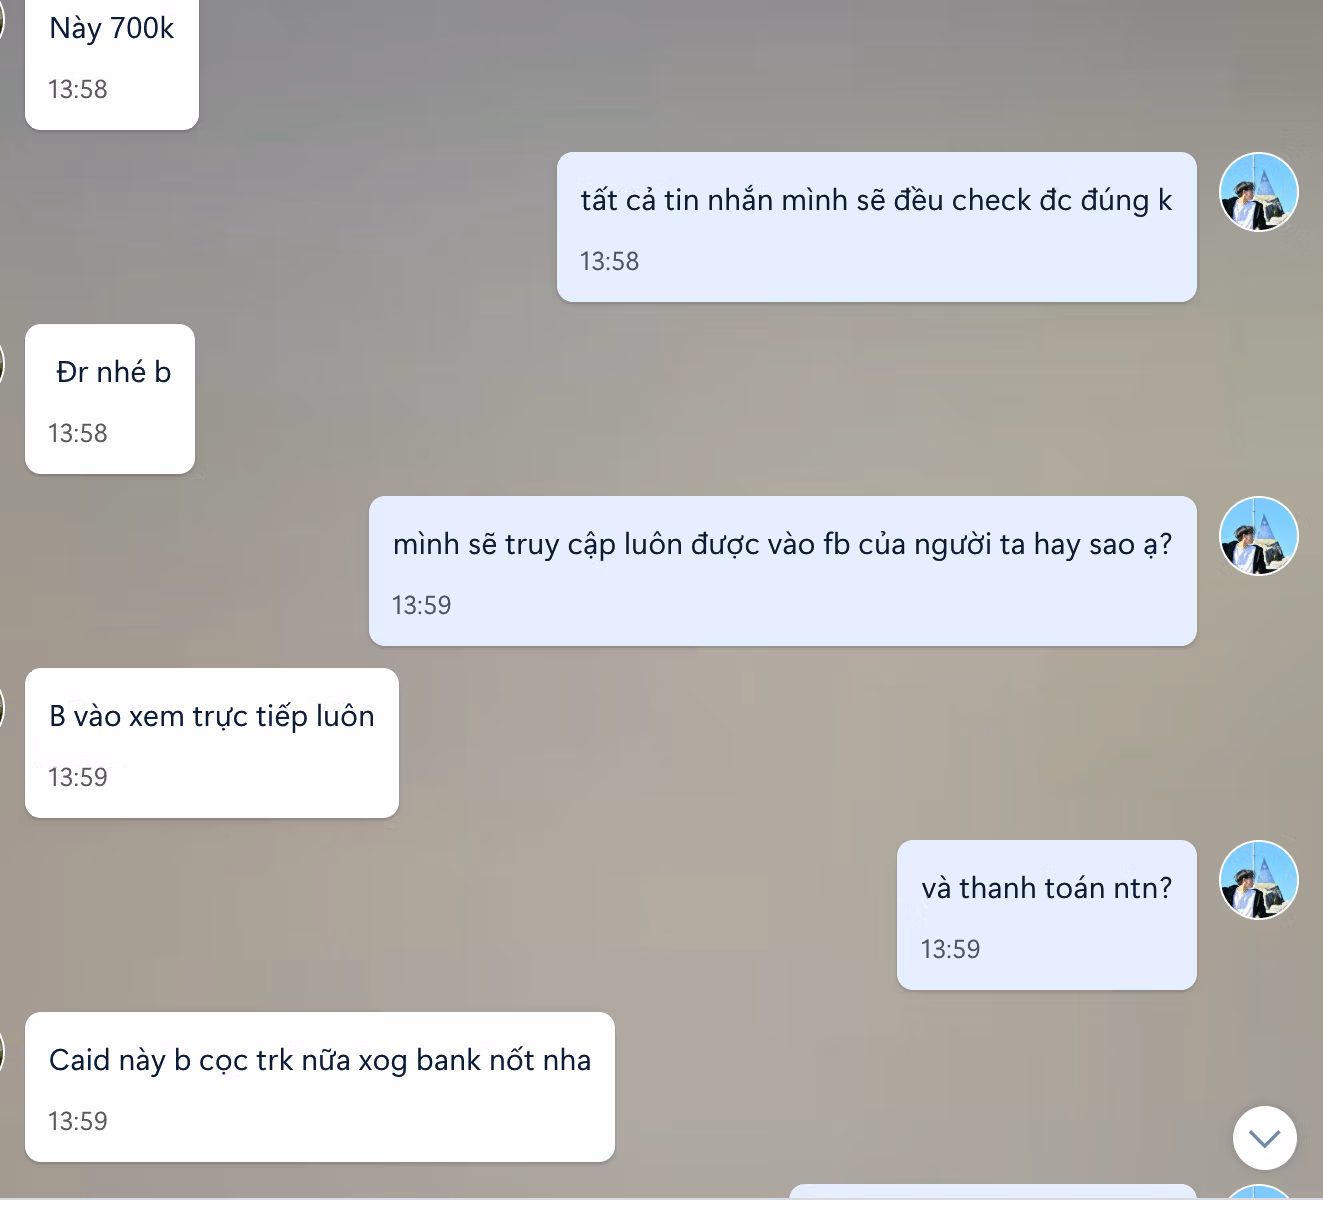Click the 13:58 timestamp under 'Này 700k'

[78, 89]
